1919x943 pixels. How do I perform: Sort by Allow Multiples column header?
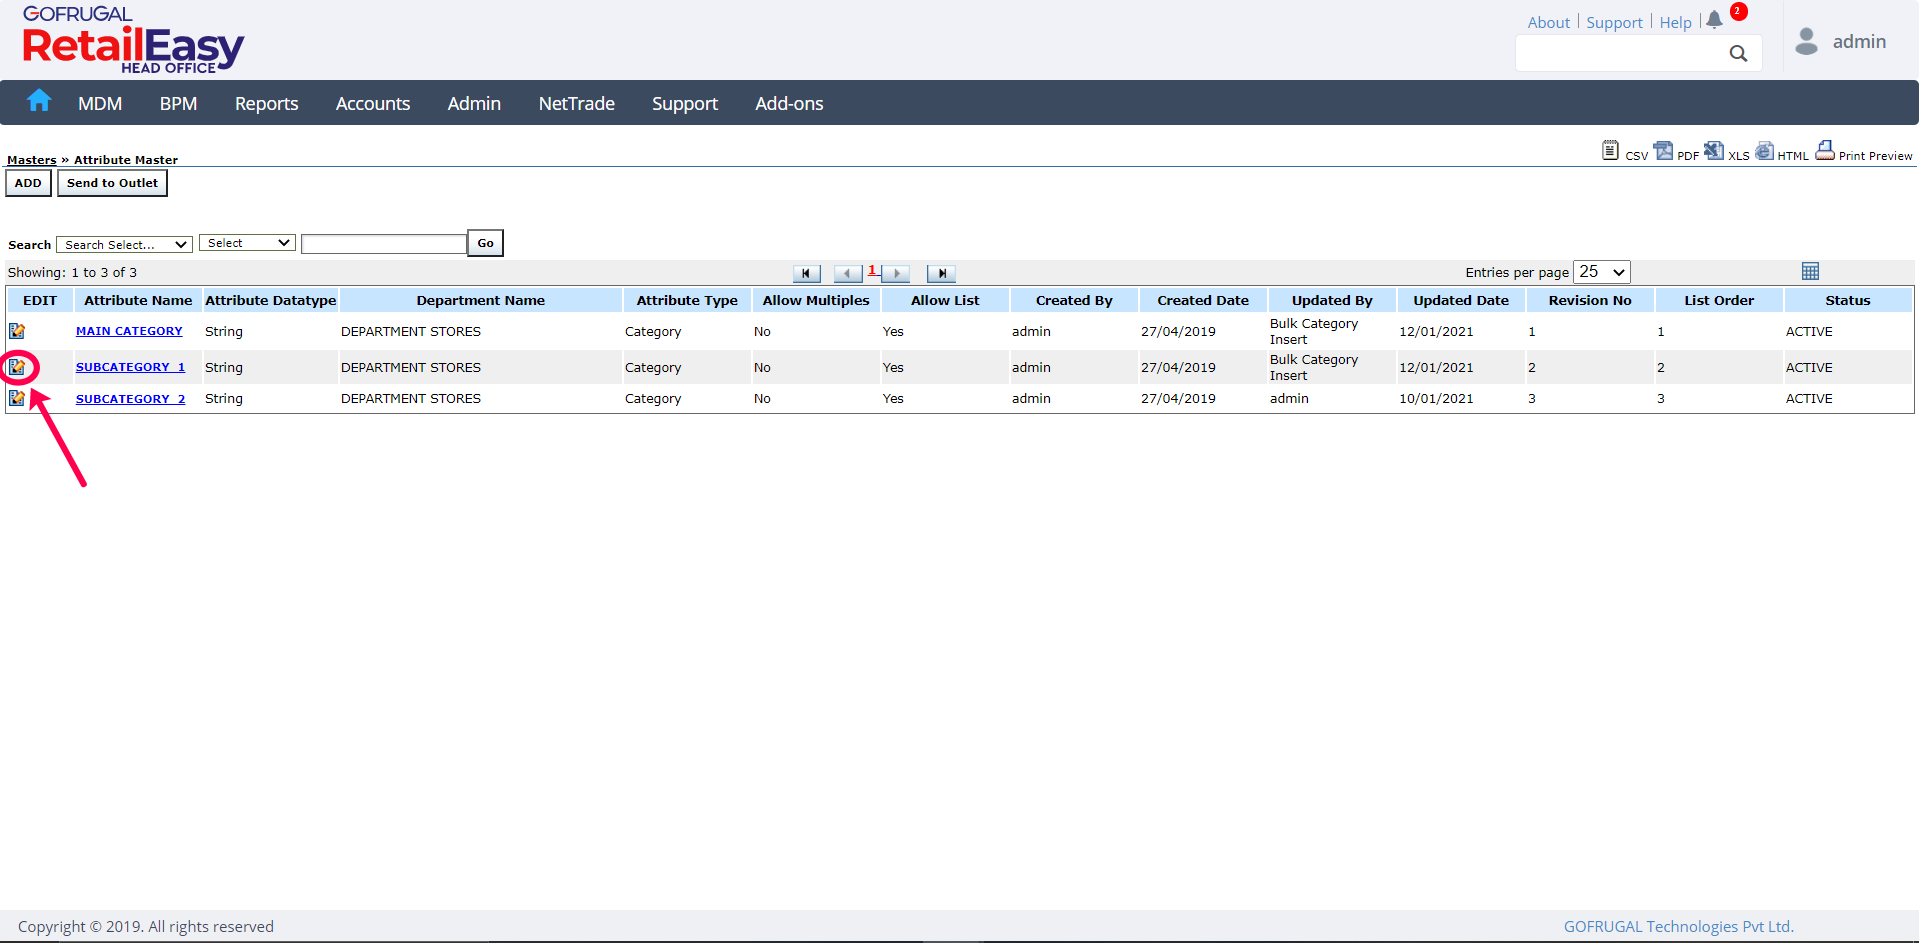click(816, 300)
